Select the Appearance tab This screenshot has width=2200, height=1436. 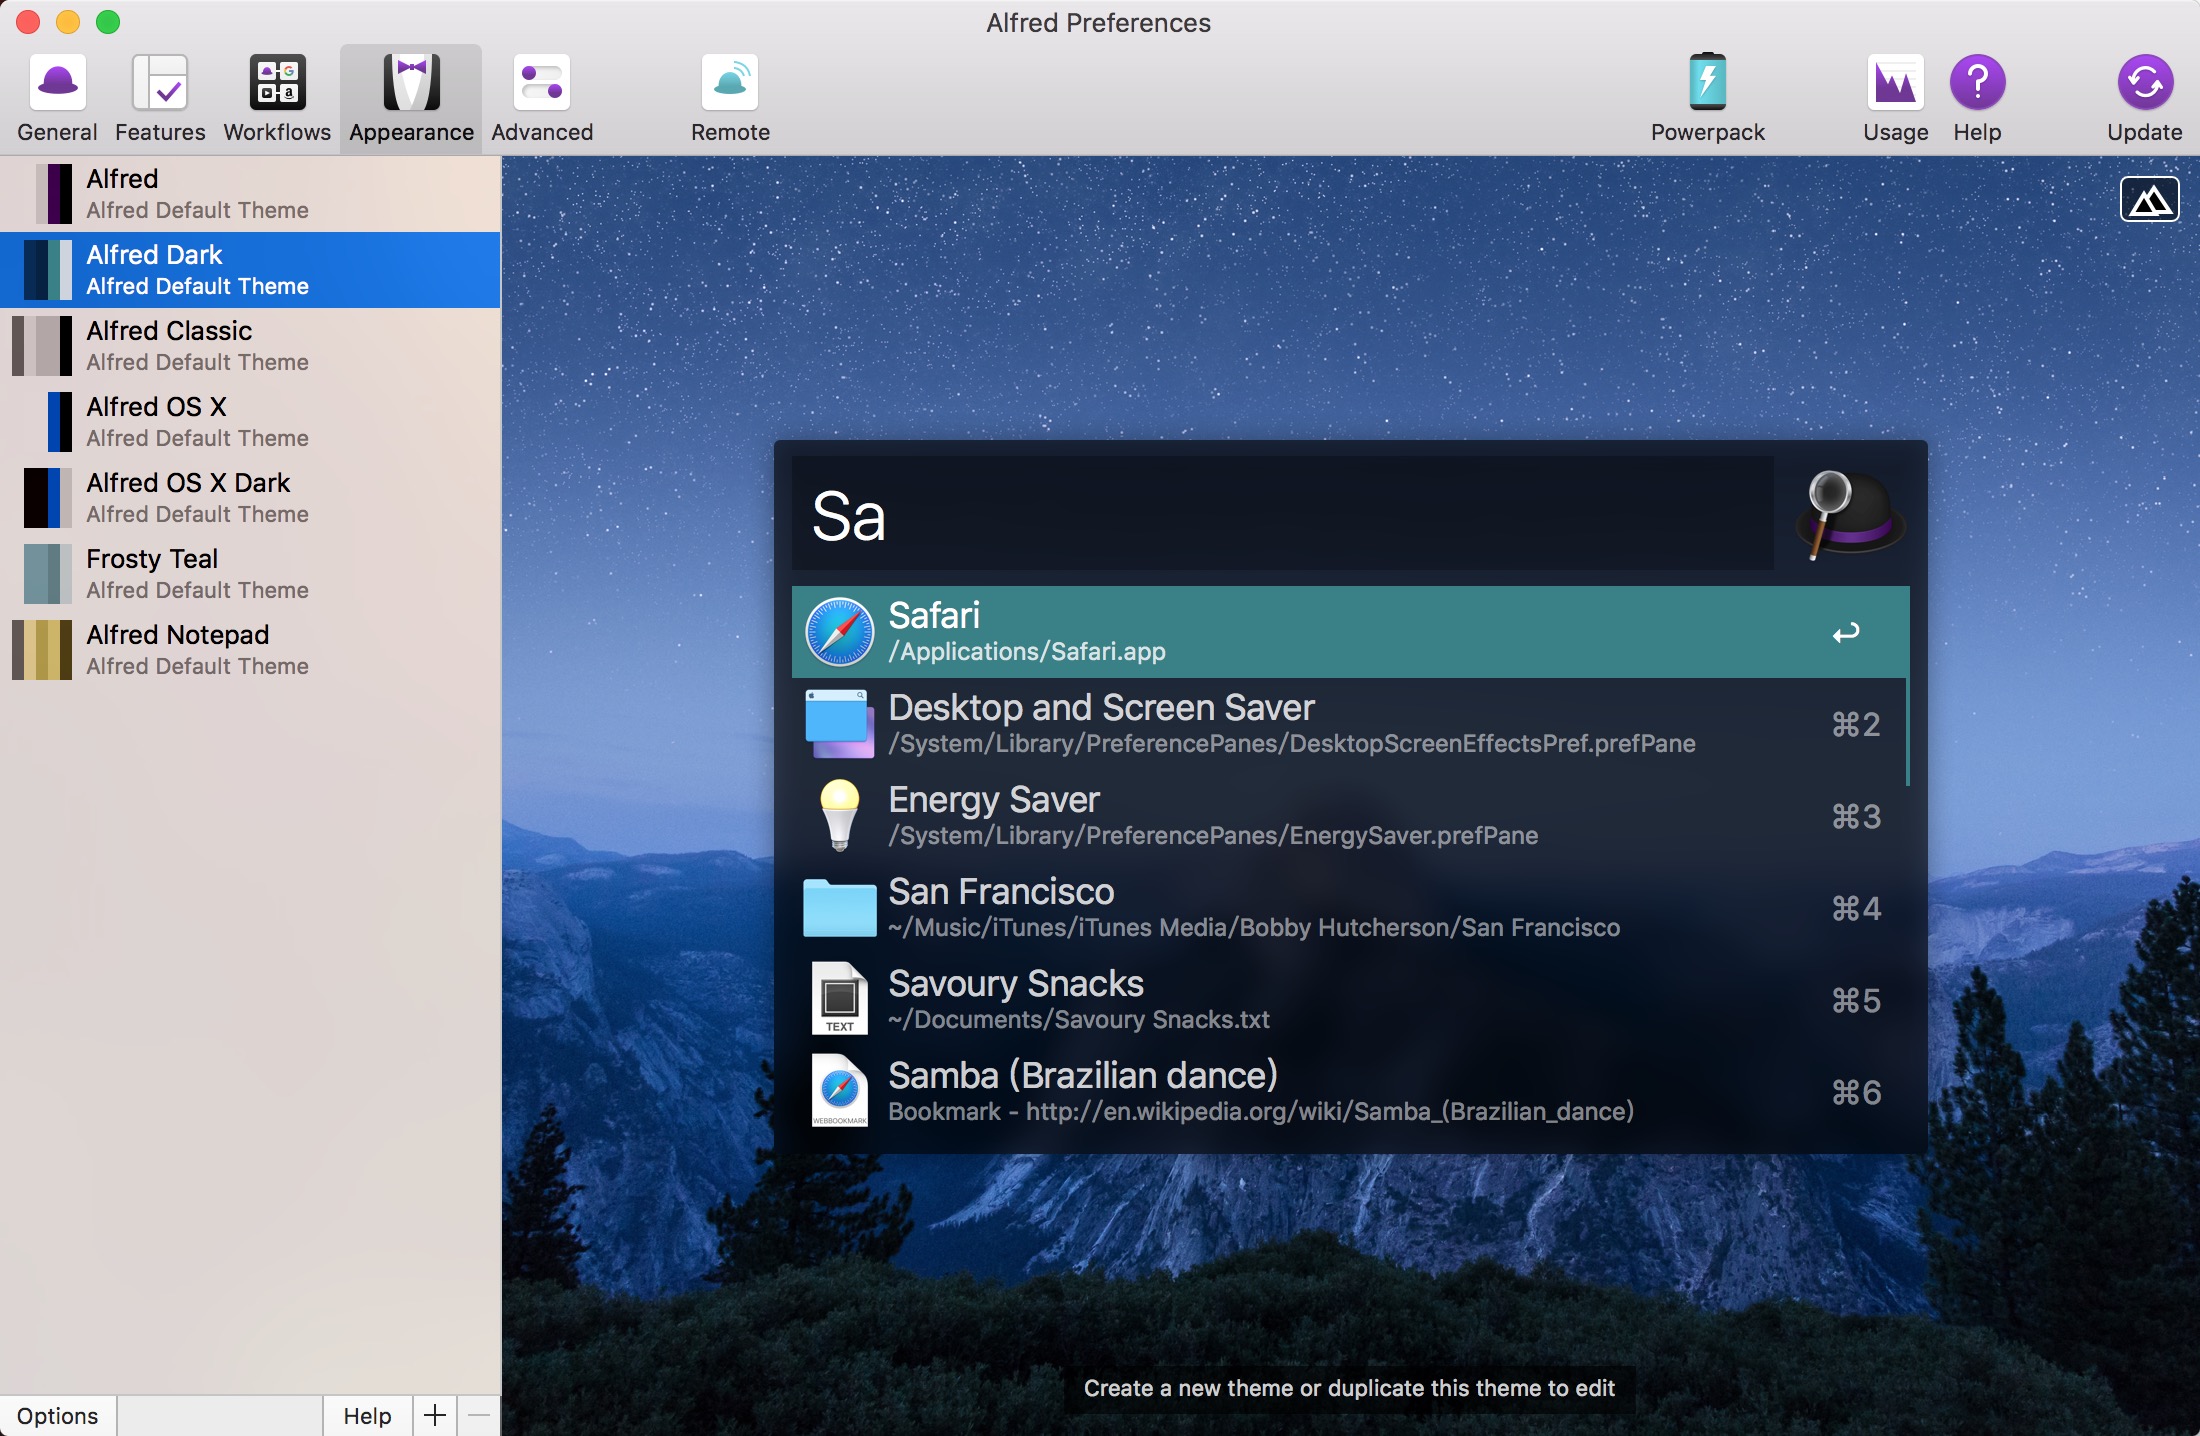pyautogui.click(x=411, y=98)
